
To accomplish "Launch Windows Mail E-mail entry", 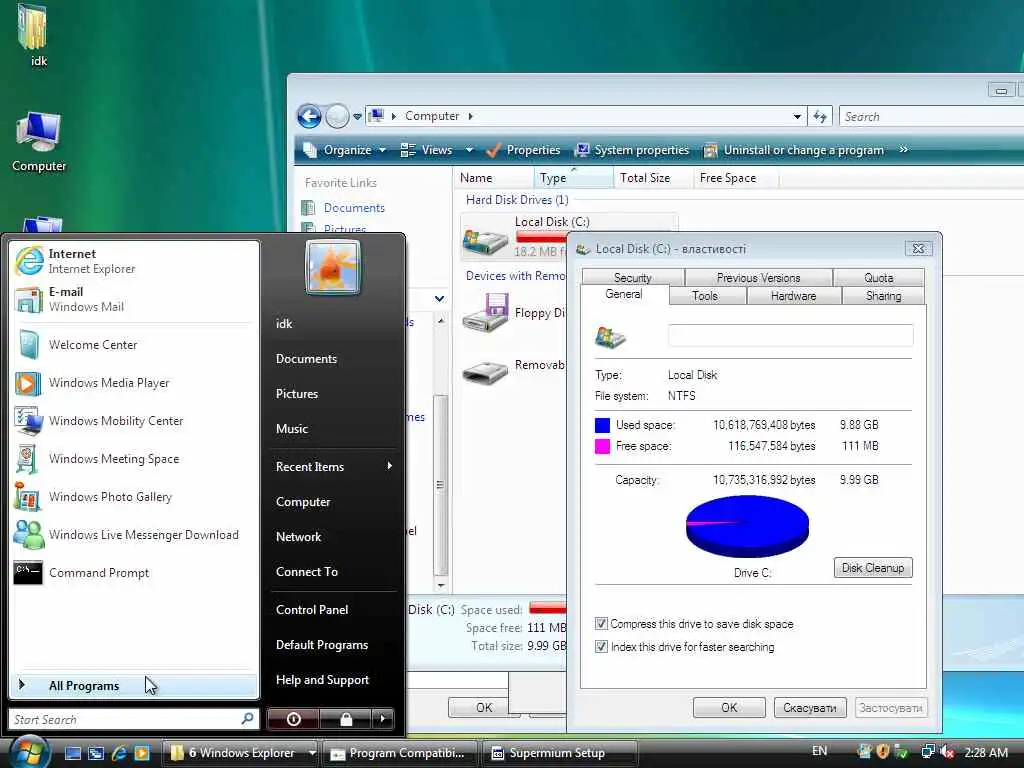I will click(135, 299).
